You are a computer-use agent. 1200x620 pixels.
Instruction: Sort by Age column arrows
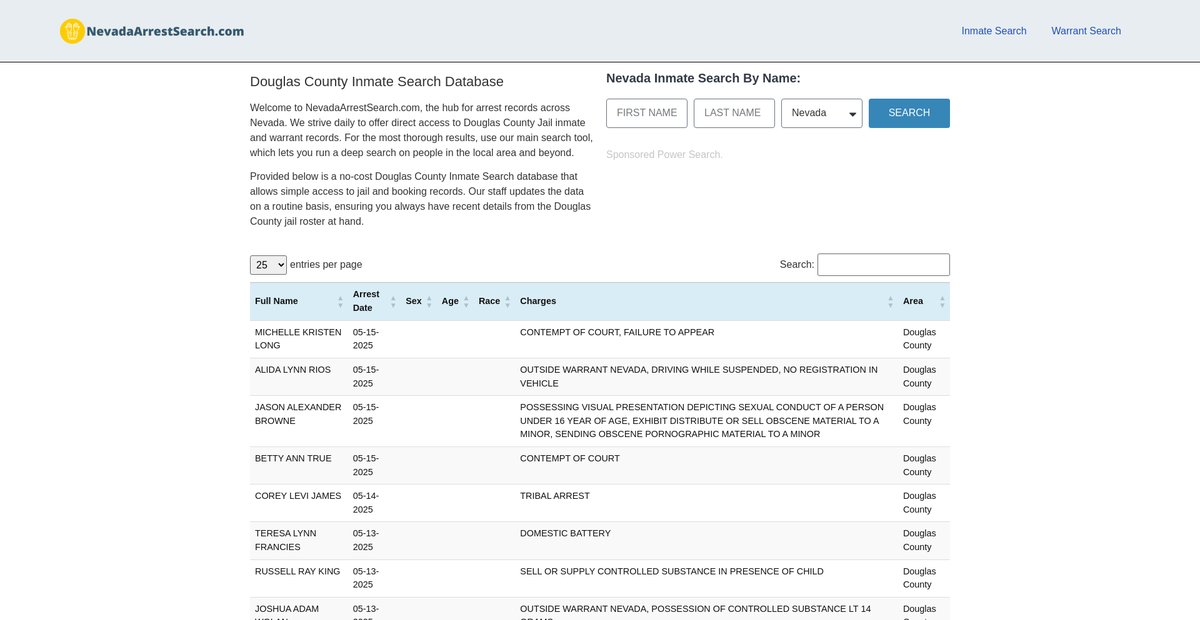[466, 301]
